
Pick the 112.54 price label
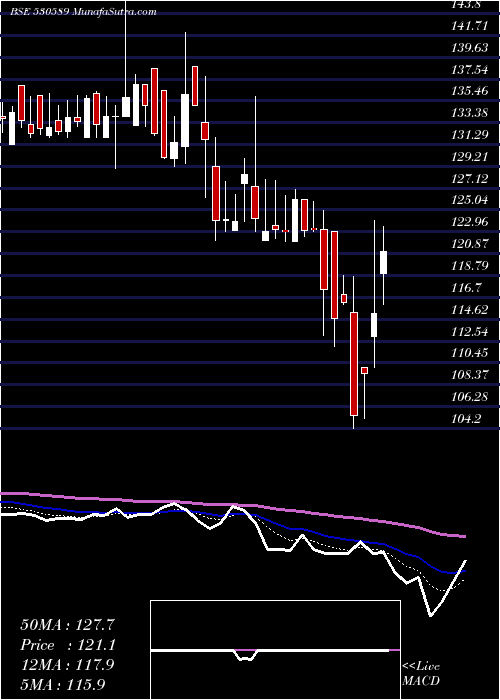(x=470, y=331)
